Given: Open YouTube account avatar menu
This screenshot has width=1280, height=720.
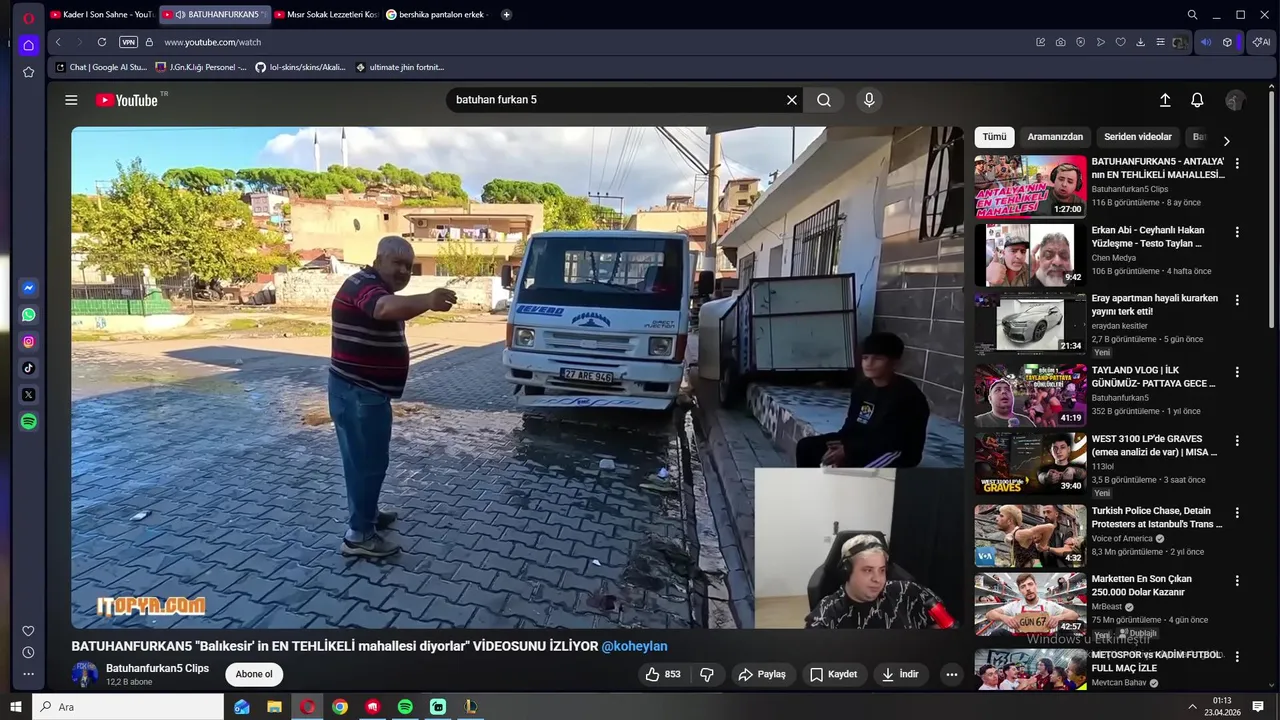Looking at the screenshot, I should point(1236,100).
